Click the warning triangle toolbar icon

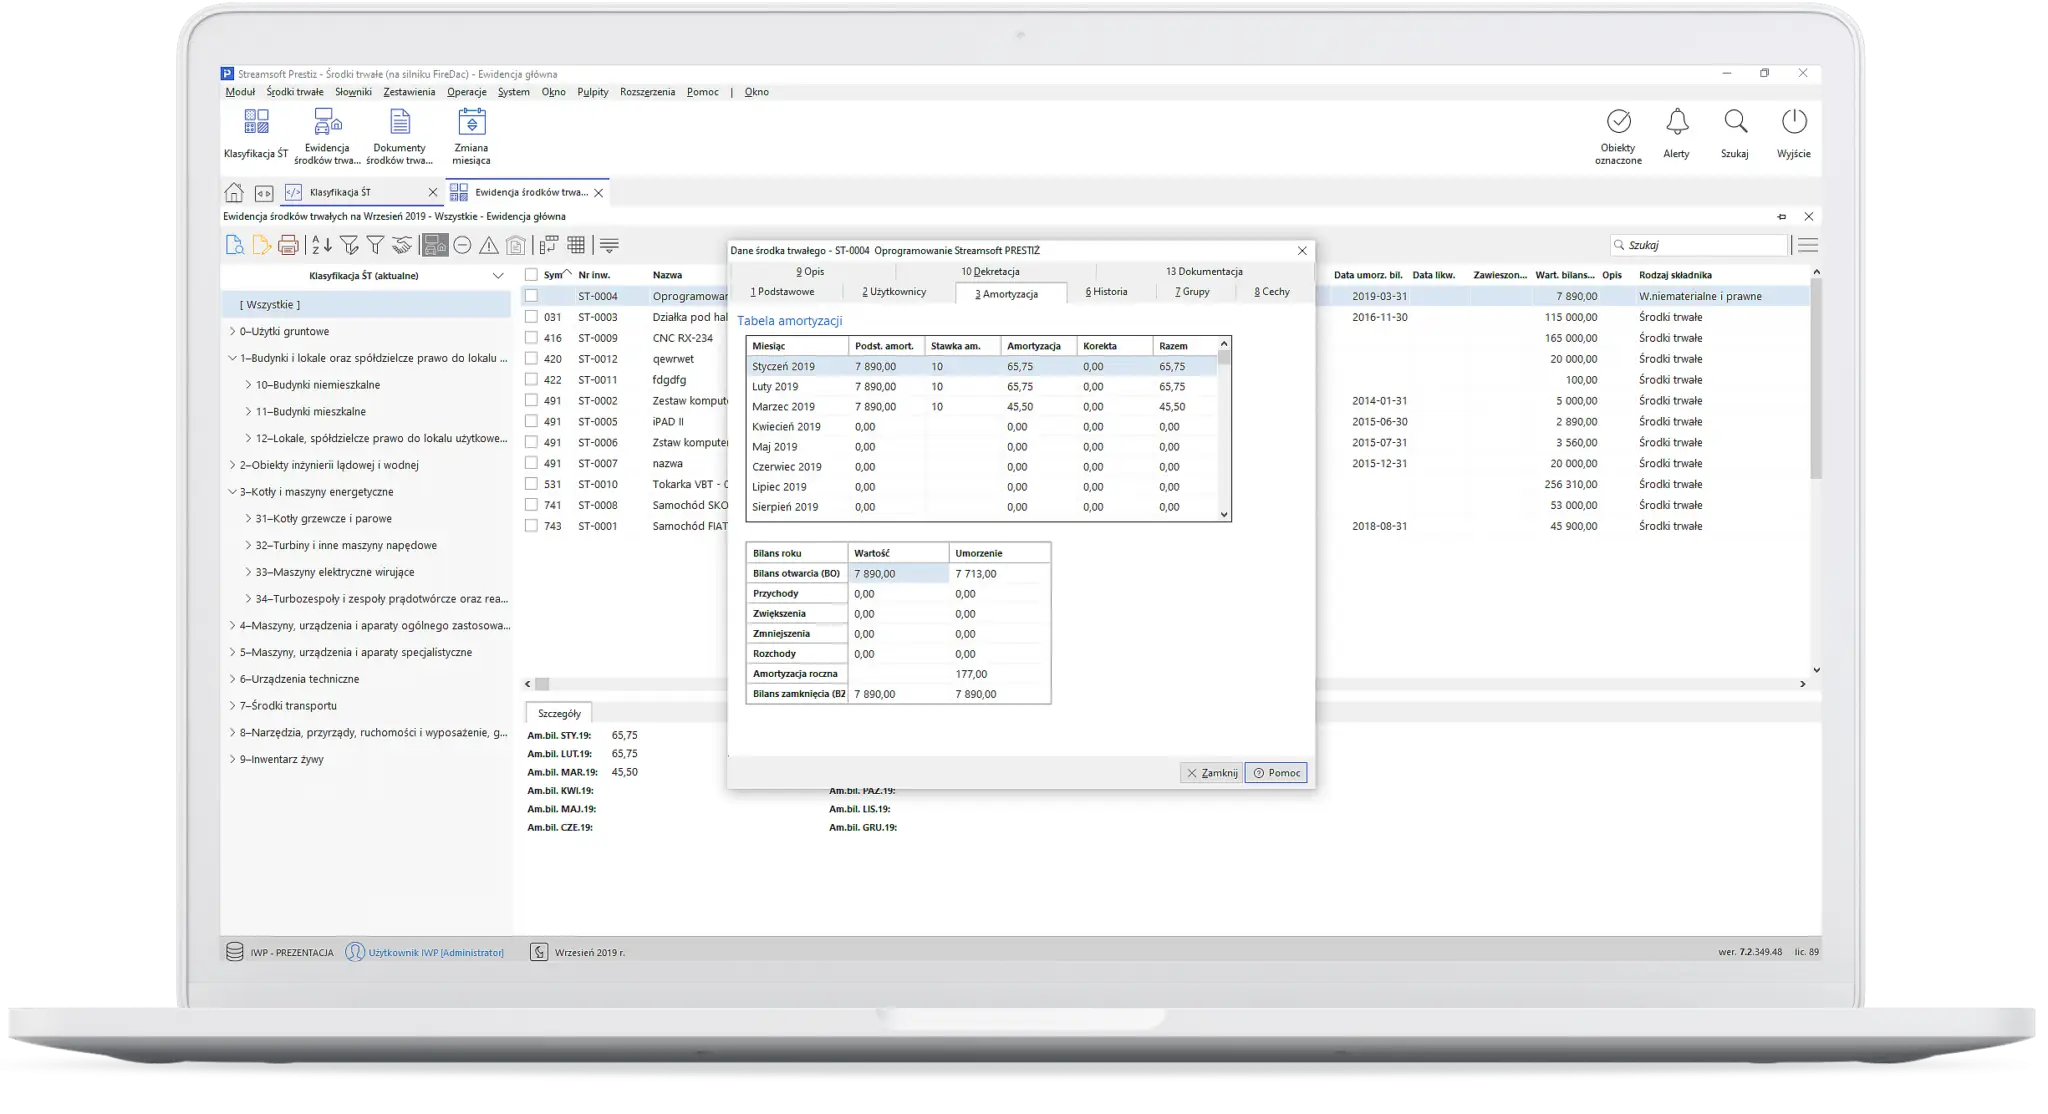489,245
